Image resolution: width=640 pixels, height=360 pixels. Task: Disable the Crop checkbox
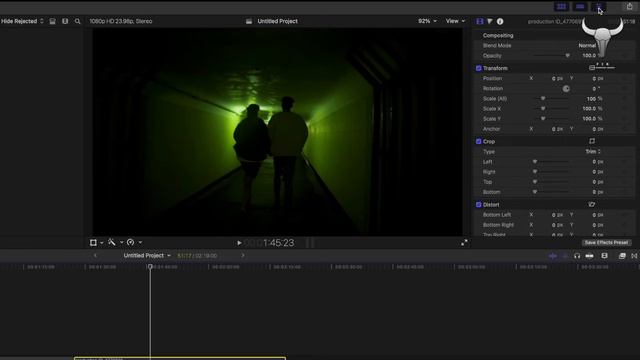[x=478, y=142]
